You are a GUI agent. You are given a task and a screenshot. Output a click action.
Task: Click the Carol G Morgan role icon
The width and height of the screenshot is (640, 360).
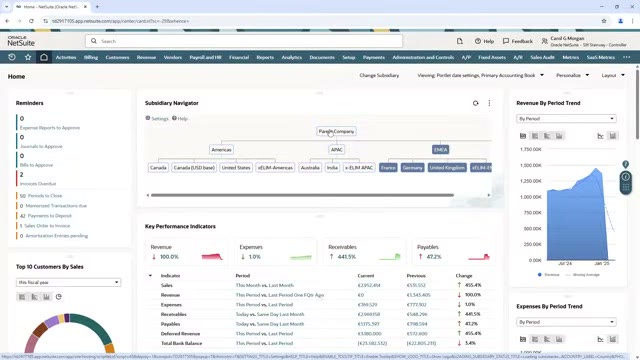click(544, 41)
